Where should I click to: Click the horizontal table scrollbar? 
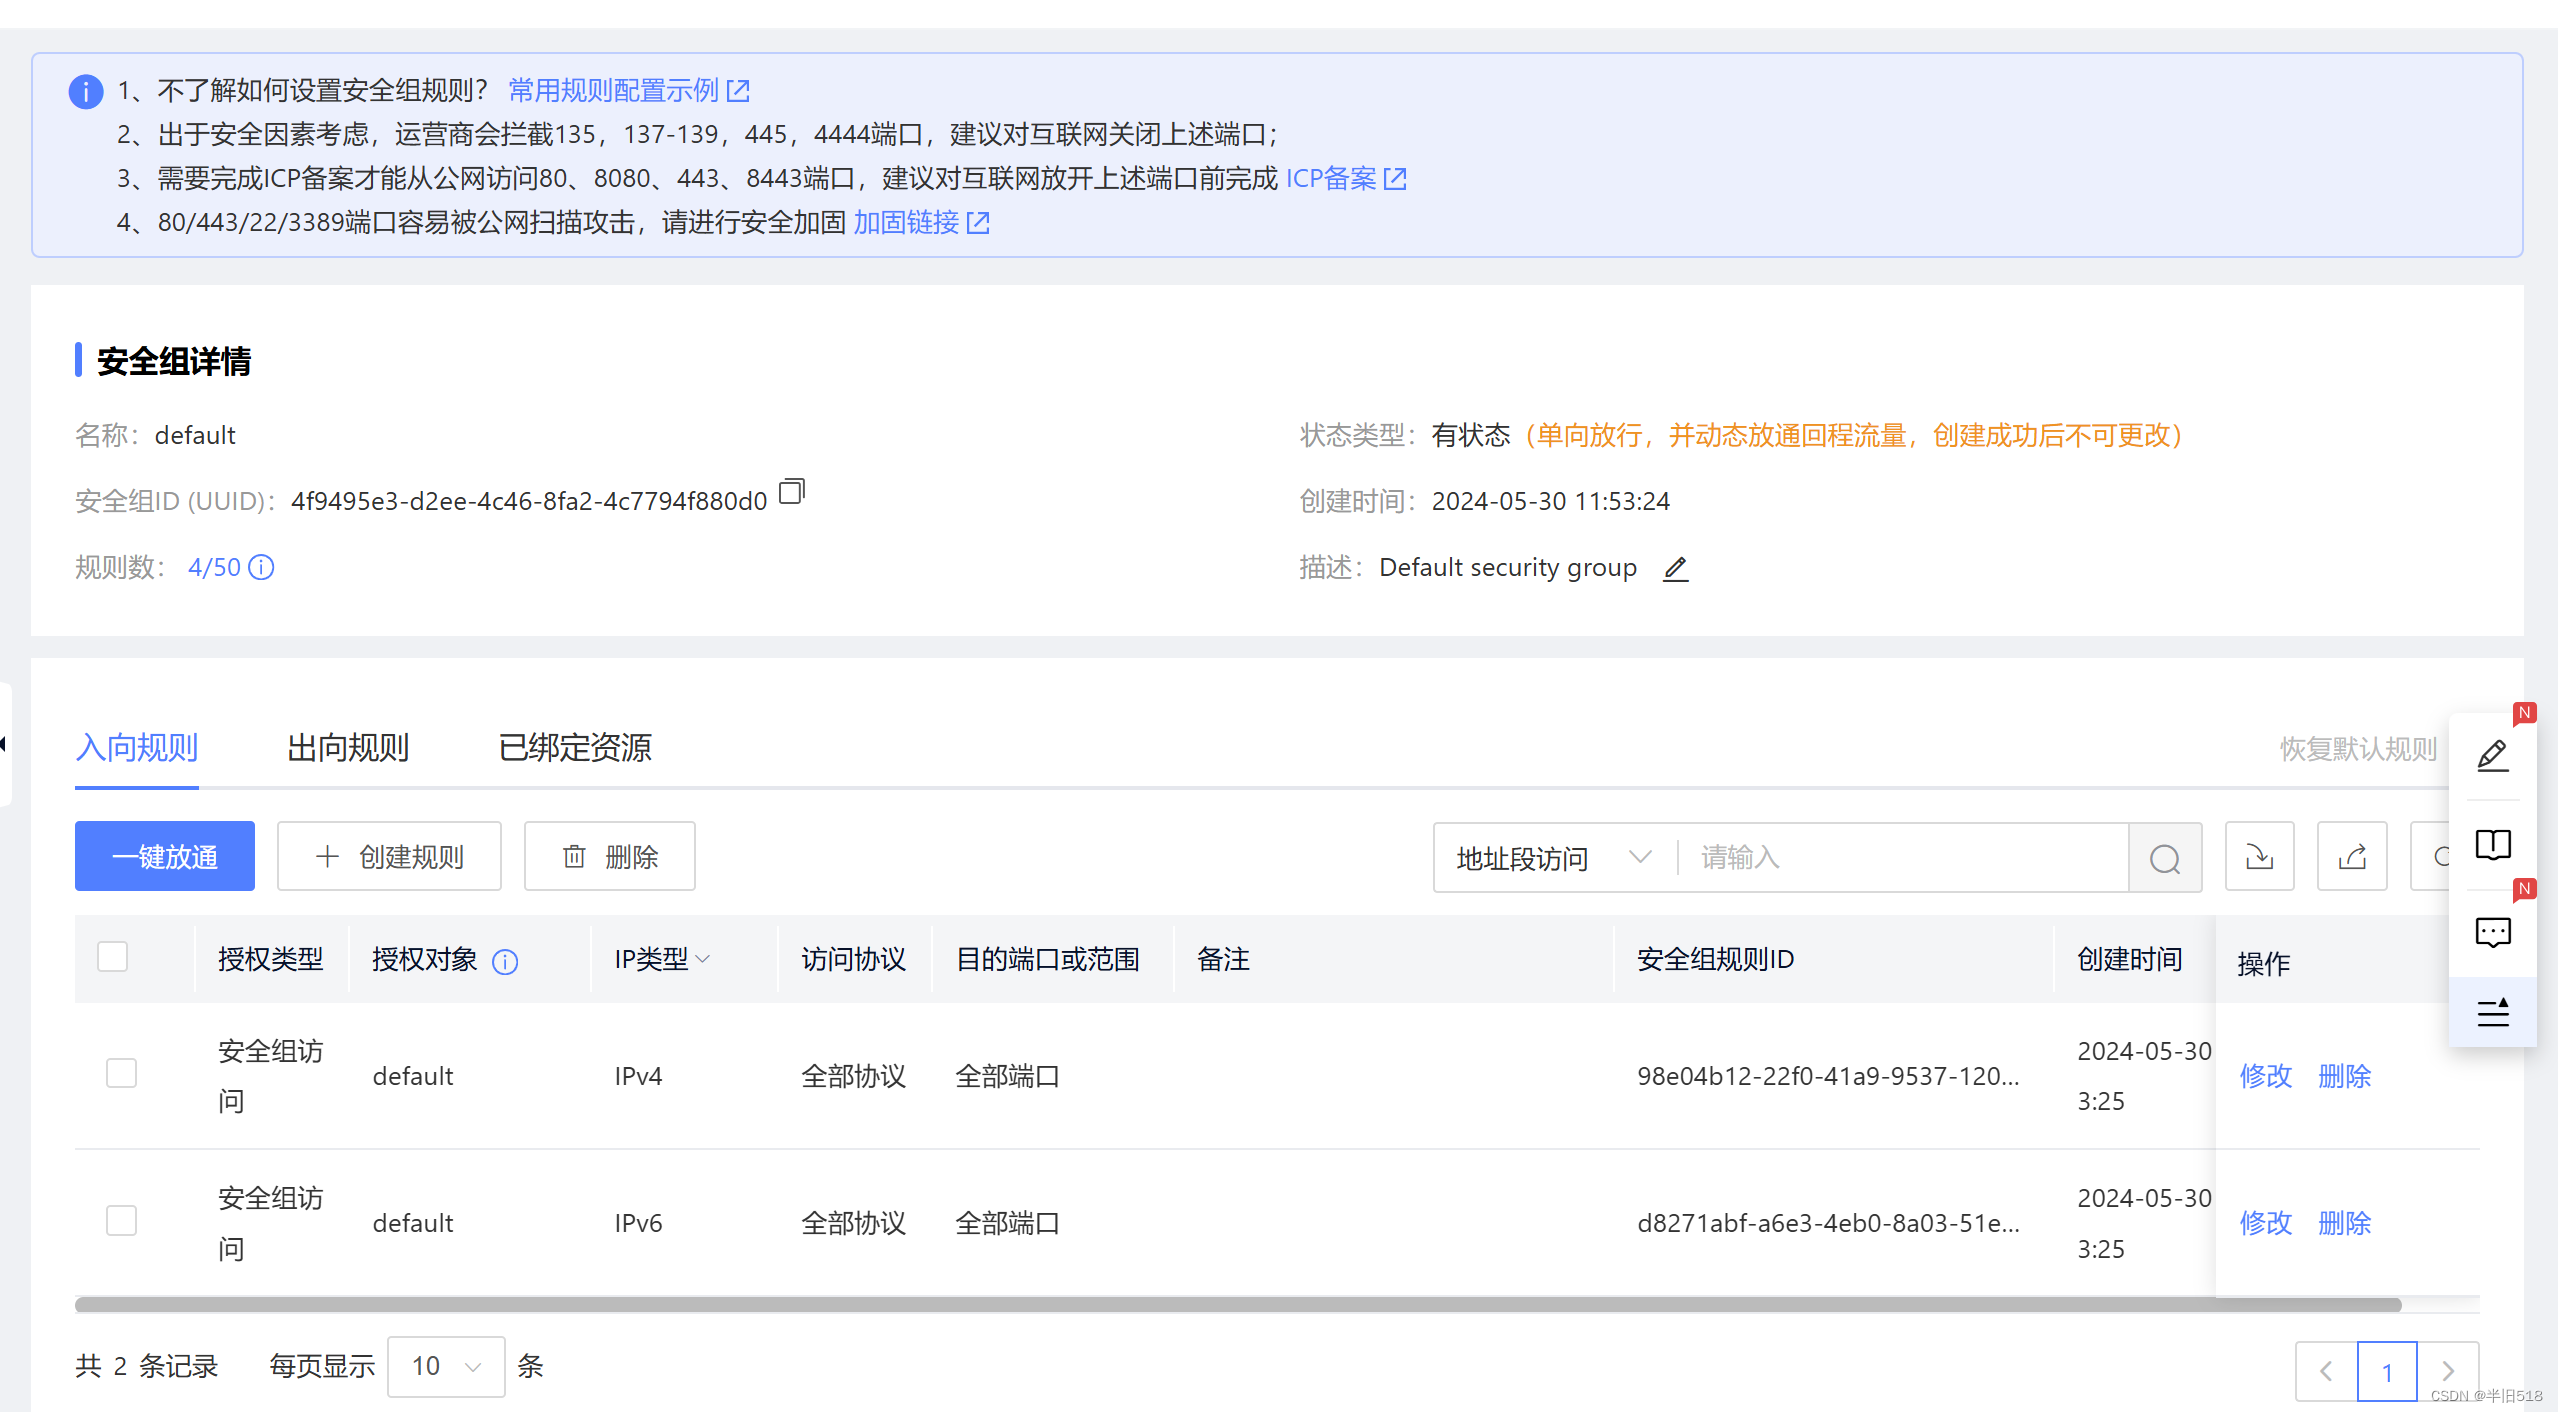pos(1237,1305)
